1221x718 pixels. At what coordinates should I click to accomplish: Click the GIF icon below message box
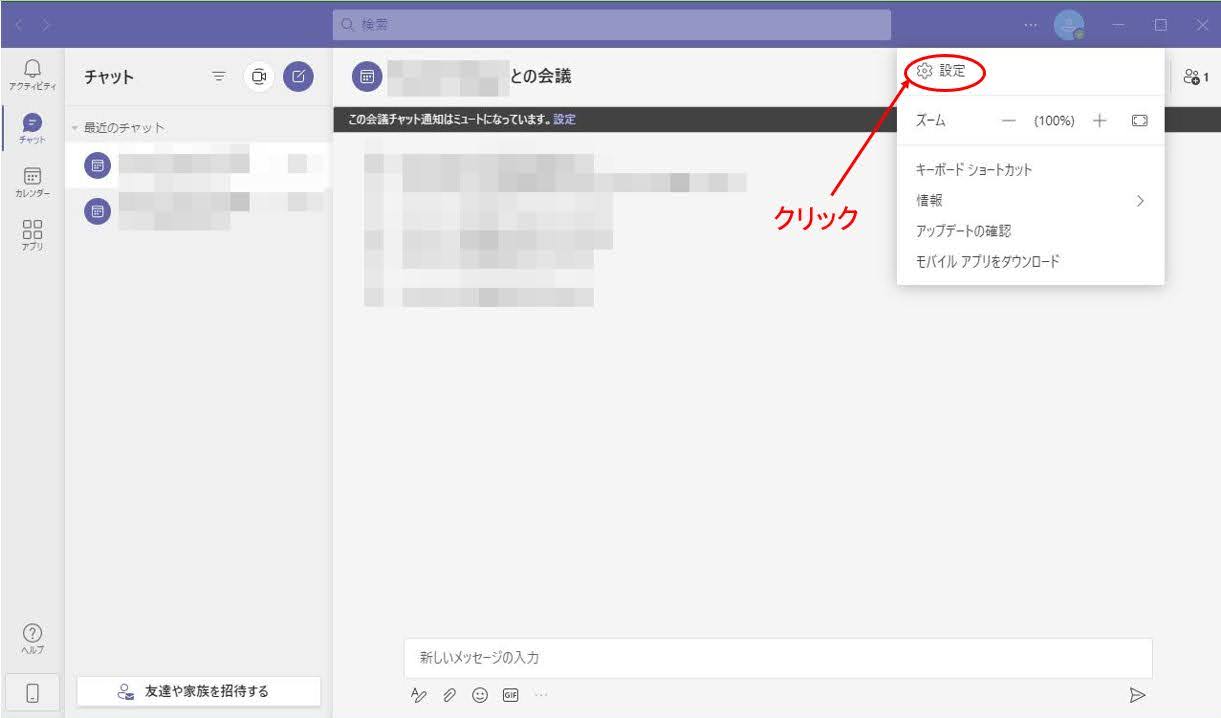(x=510, y=694)
